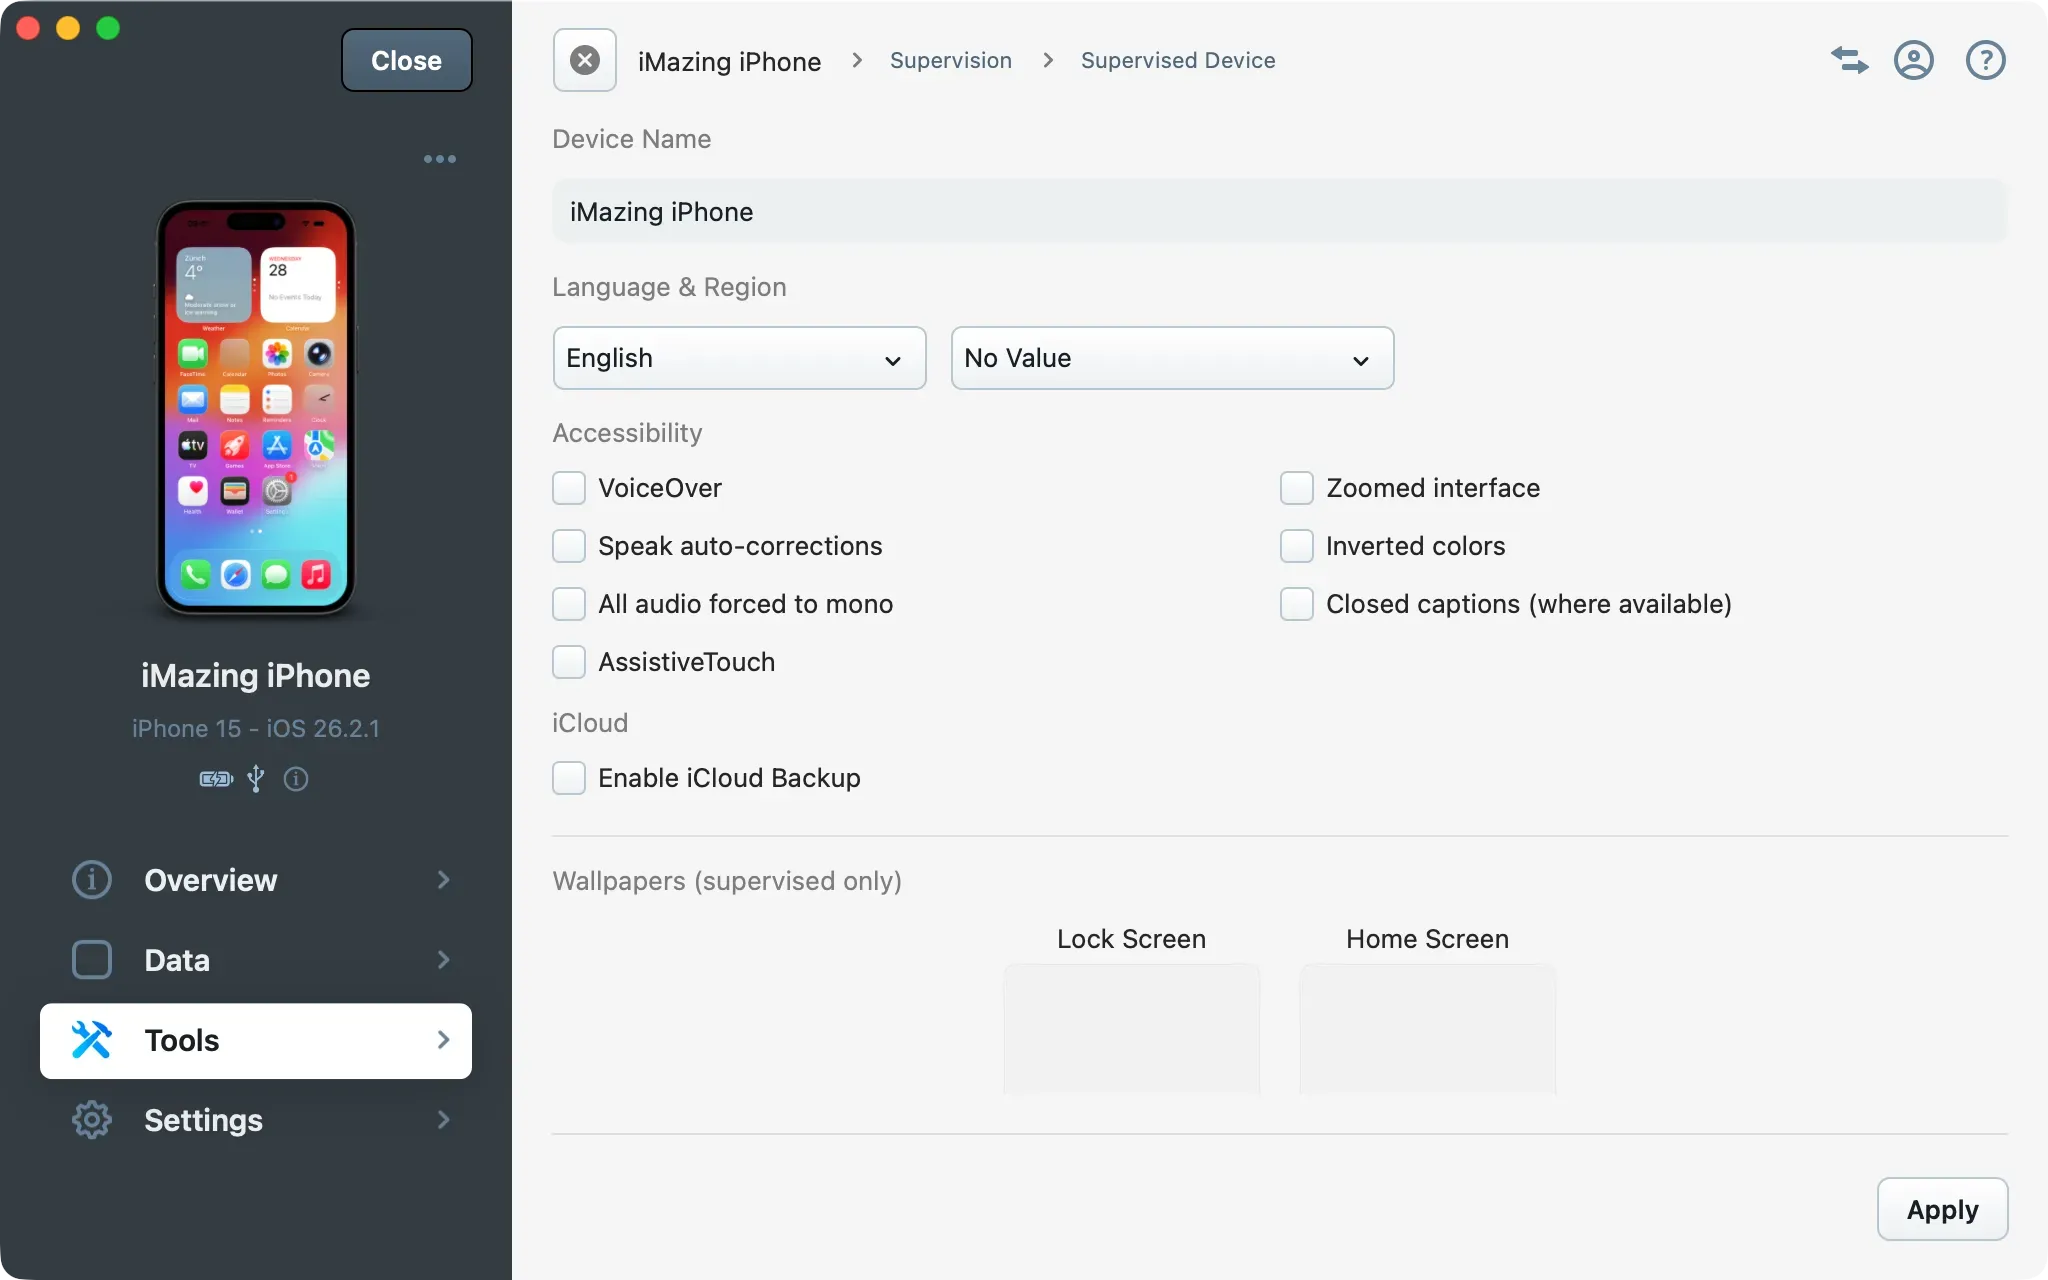Open the help question mark icon
Image resolution: width=2048 pixels, height=1280 pixels.
(1985, 60)
